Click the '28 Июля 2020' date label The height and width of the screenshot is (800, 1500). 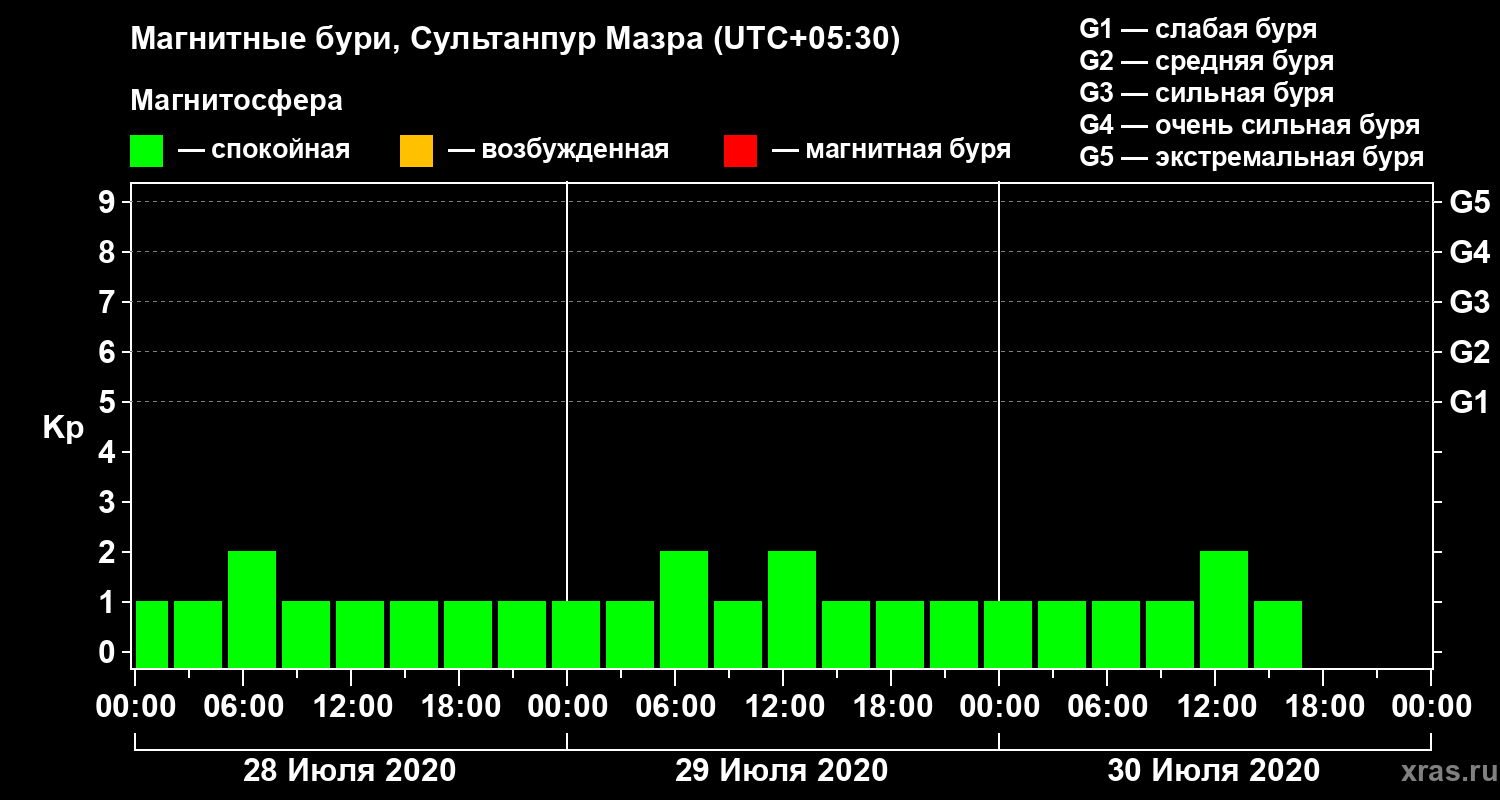click(x=350, y=771)
